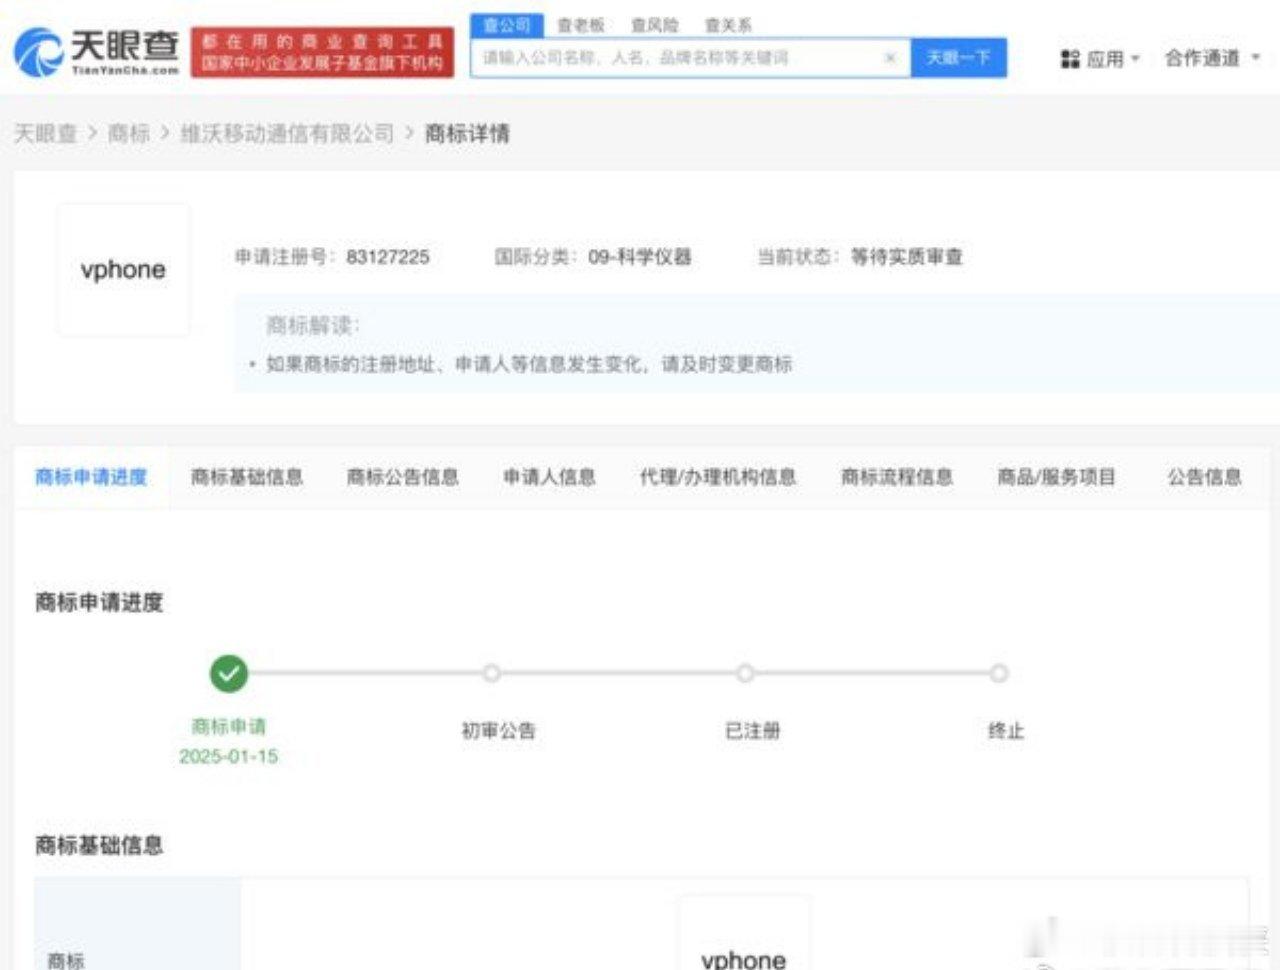Viewport: 1280px width, 970px height.
Task: Click the 初审公告 progress step circle
Action: pyautogui.click(x=492, y=673)
